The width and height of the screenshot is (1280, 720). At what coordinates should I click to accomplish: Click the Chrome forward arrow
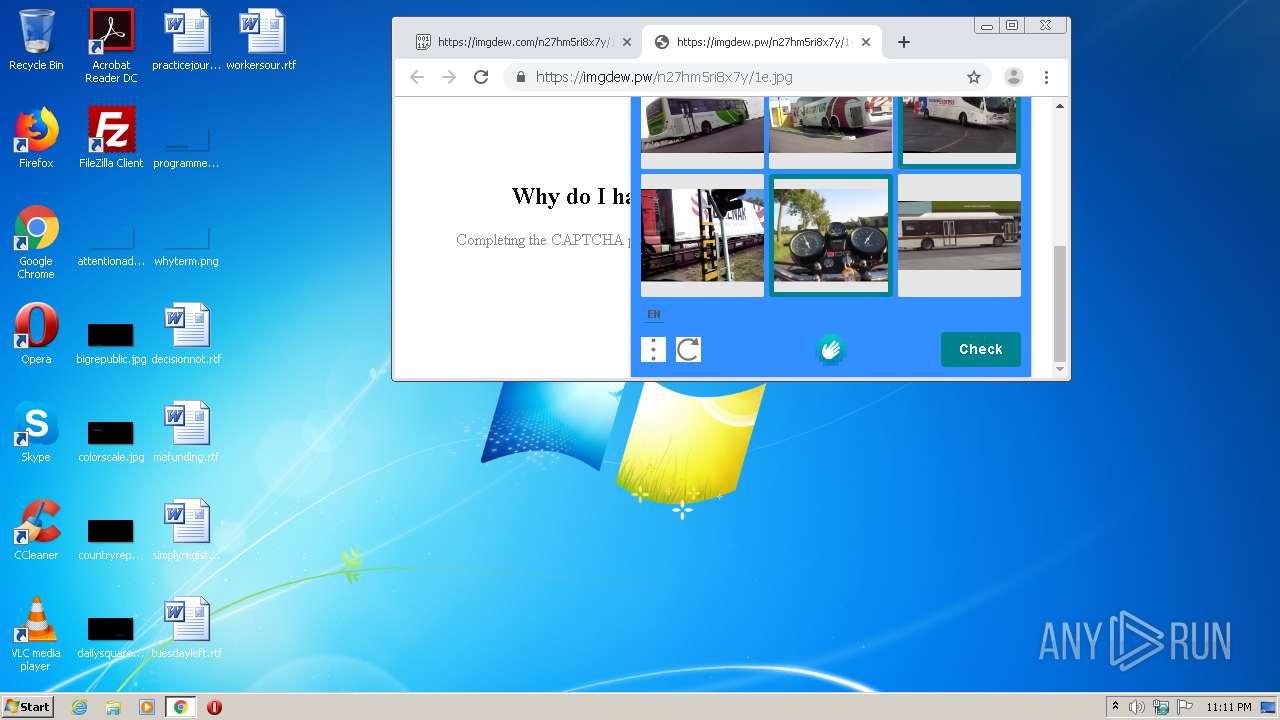pyautogui.click(x=449, y=77)
